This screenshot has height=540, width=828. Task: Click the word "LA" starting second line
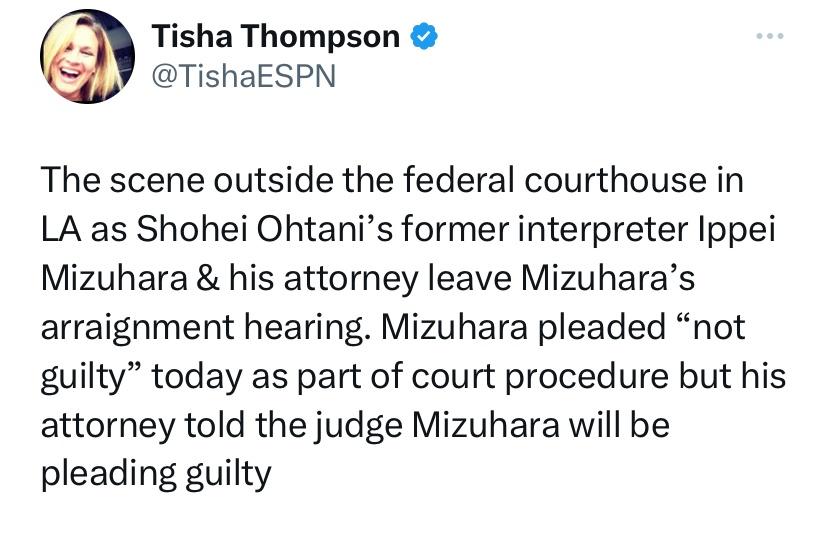[61, 230]
